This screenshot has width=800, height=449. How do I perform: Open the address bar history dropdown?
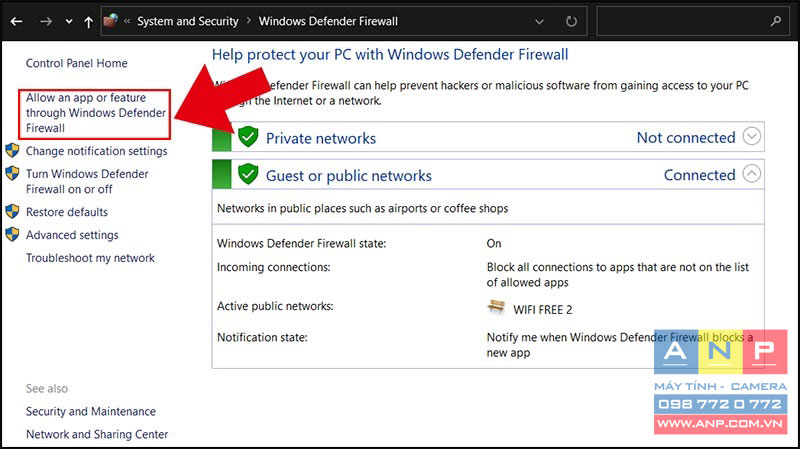click(x=539, y=22)
